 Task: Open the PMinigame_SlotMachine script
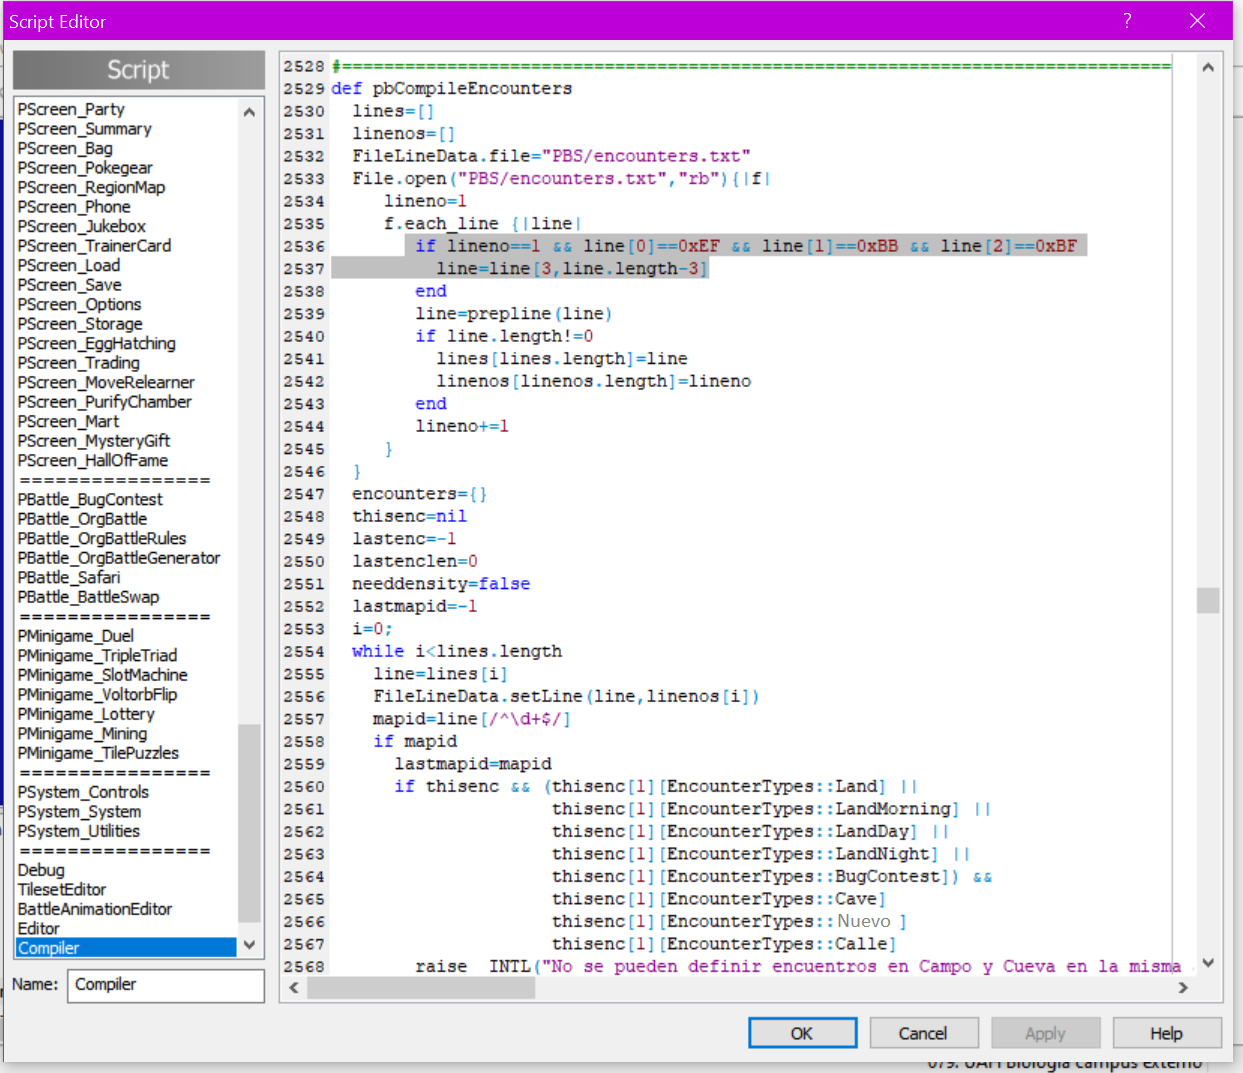102,675
